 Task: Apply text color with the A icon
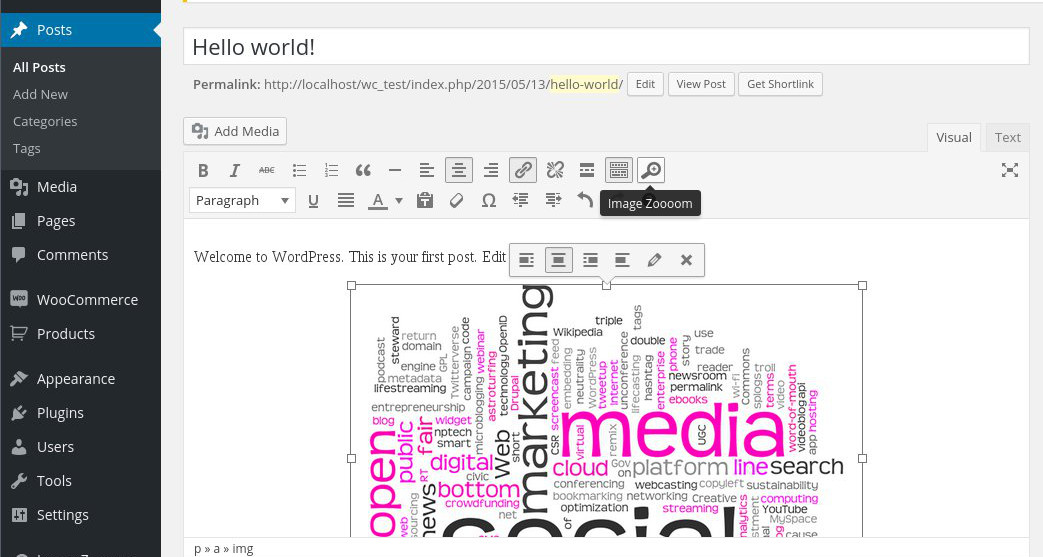(x=378, y=200)
